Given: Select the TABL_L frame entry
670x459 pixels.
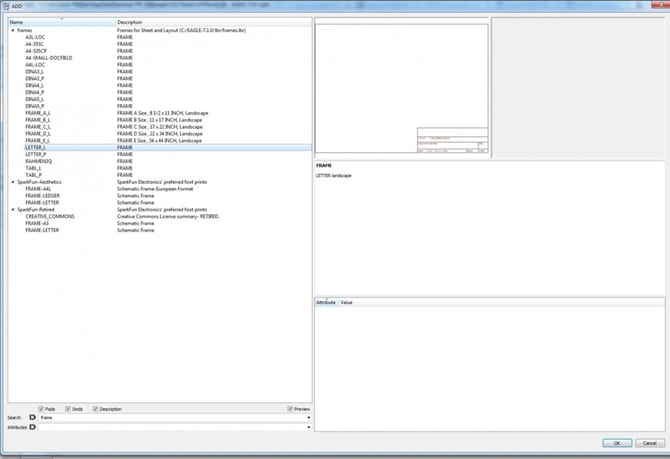Looking at the screenshot, I should (33, 168).
